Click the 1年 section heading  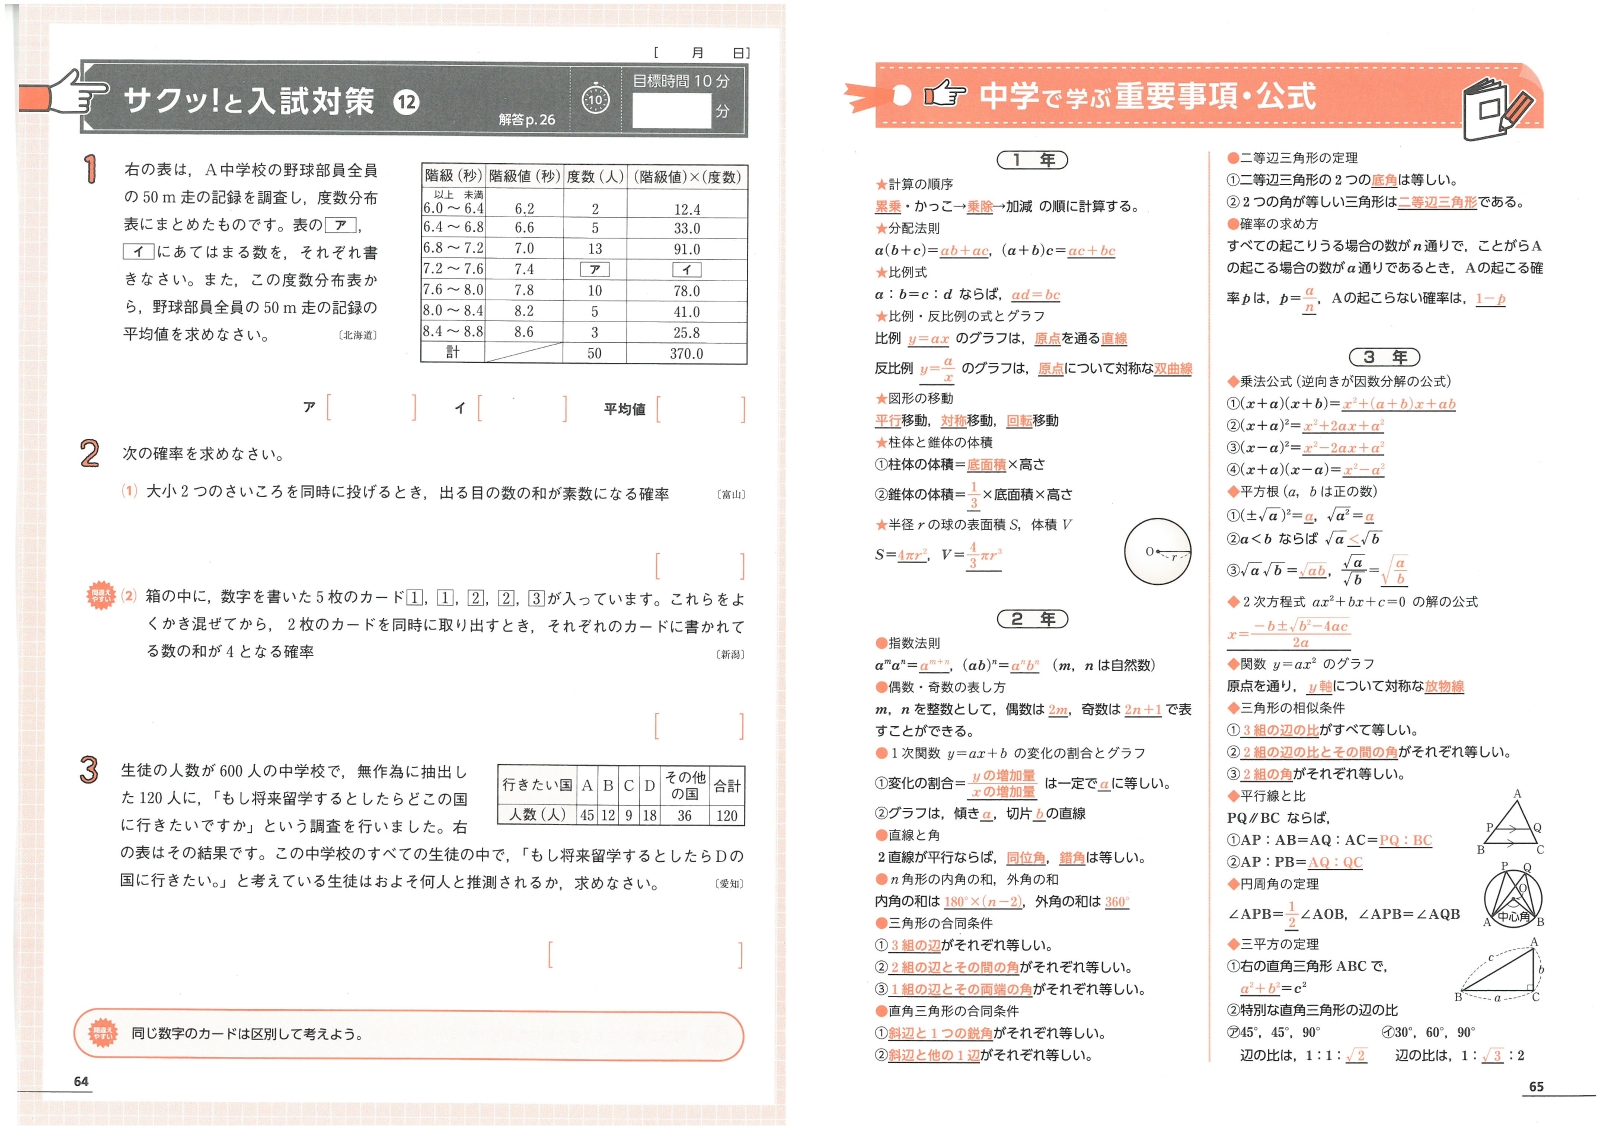[1032, 160]
